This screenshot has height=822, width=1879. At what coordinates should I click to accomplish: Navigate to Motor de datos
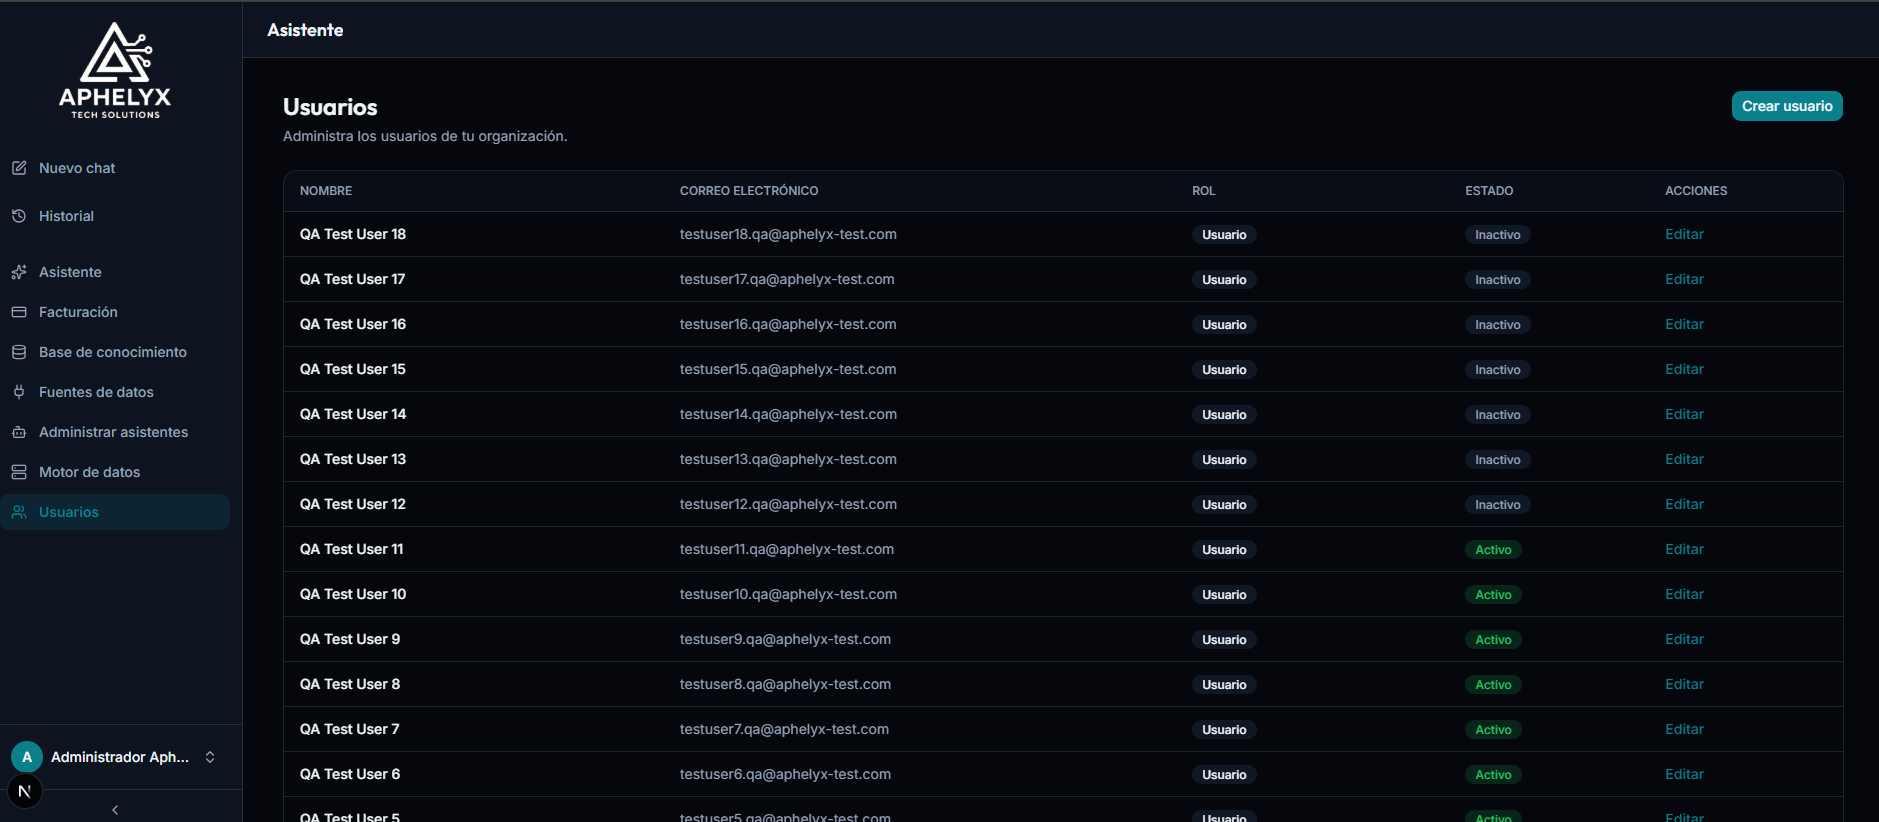tap(115, 472)
